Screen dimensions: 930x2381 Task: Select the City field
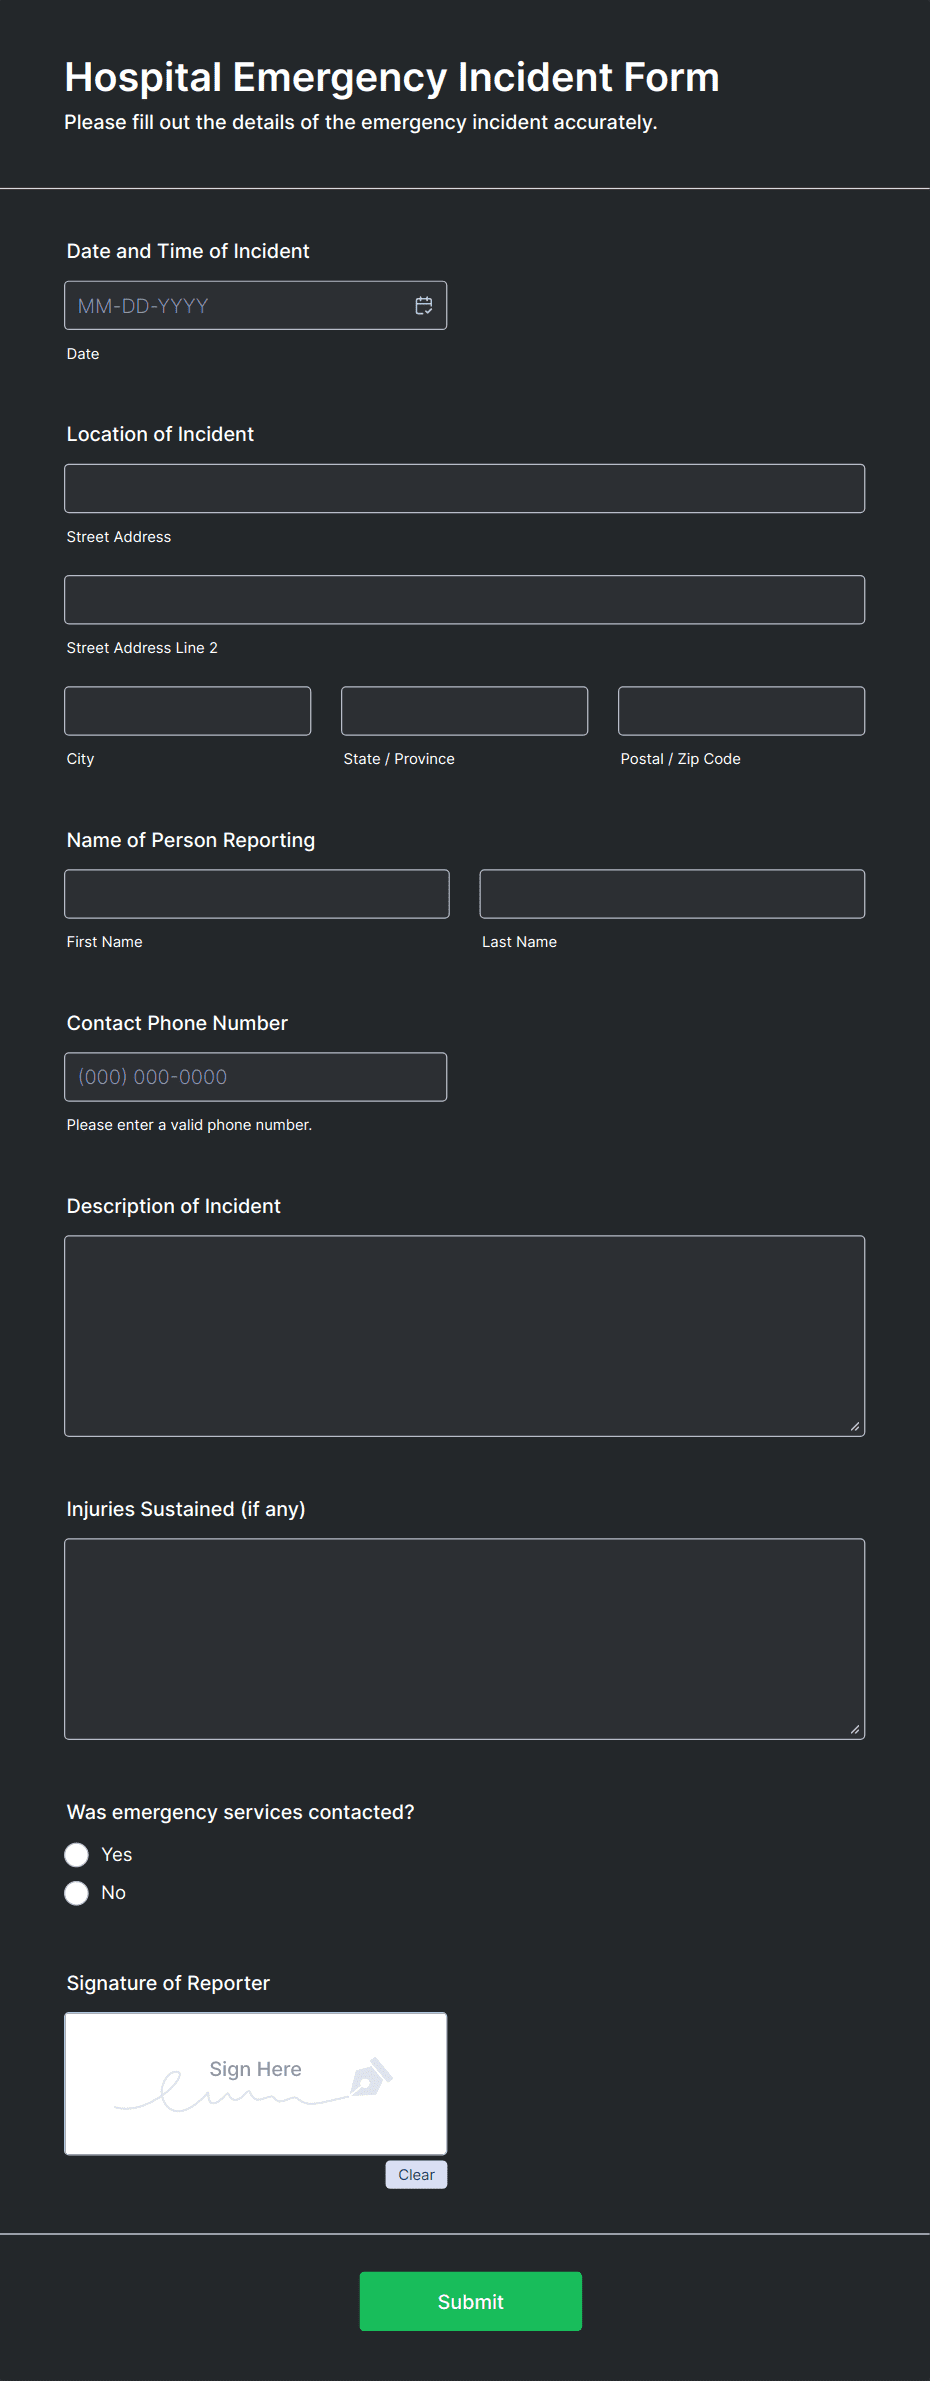pos(188,711)
